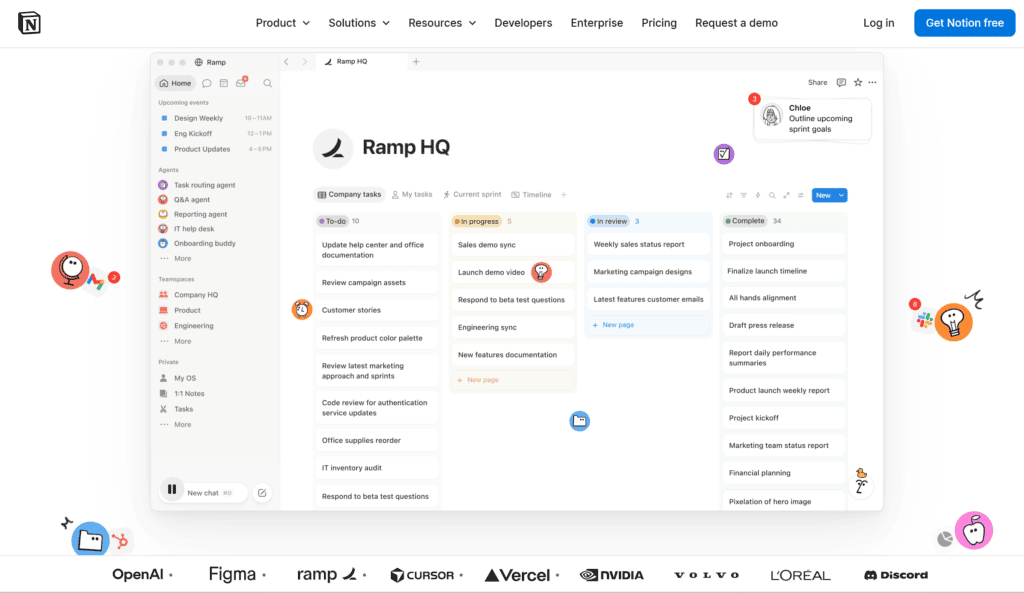Click the calendar icon beside chat icon
The width and height of the screenshot is (1024, 593).
point(224,83)
